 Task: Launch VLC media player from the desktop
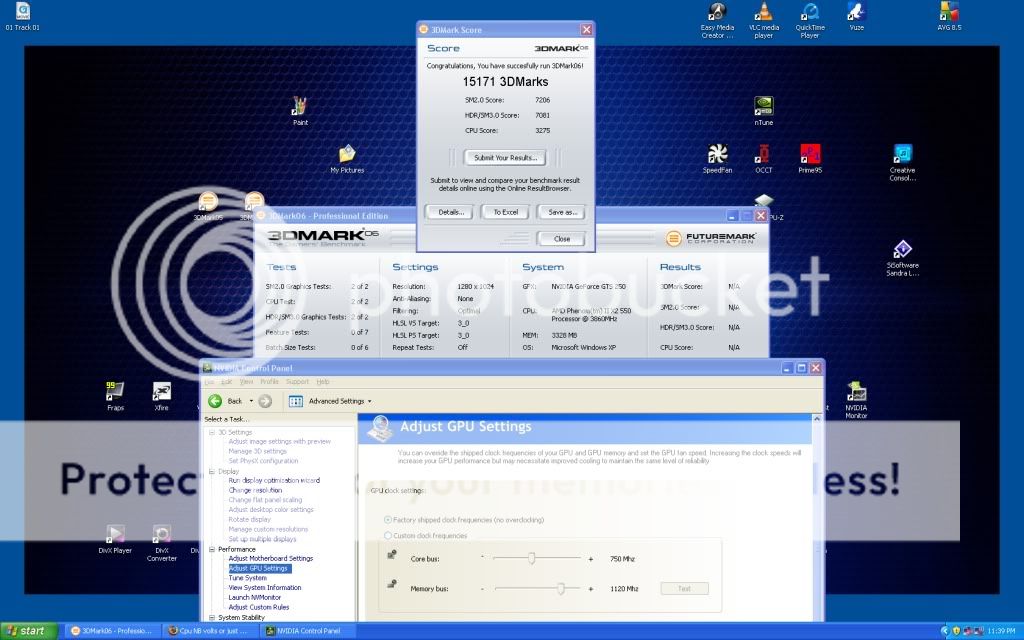pos(763,20)
